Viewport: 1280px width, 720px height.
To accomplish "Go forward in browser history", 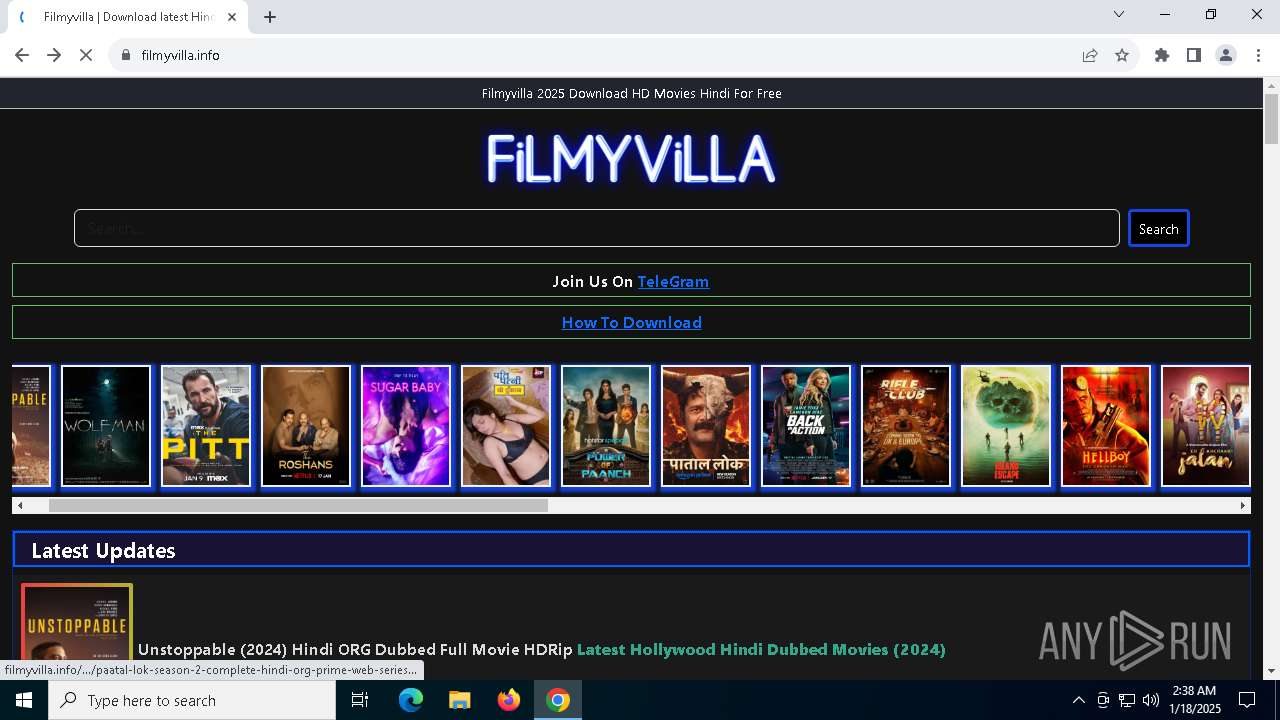I will pyautogui.click(x=54, y=55).
